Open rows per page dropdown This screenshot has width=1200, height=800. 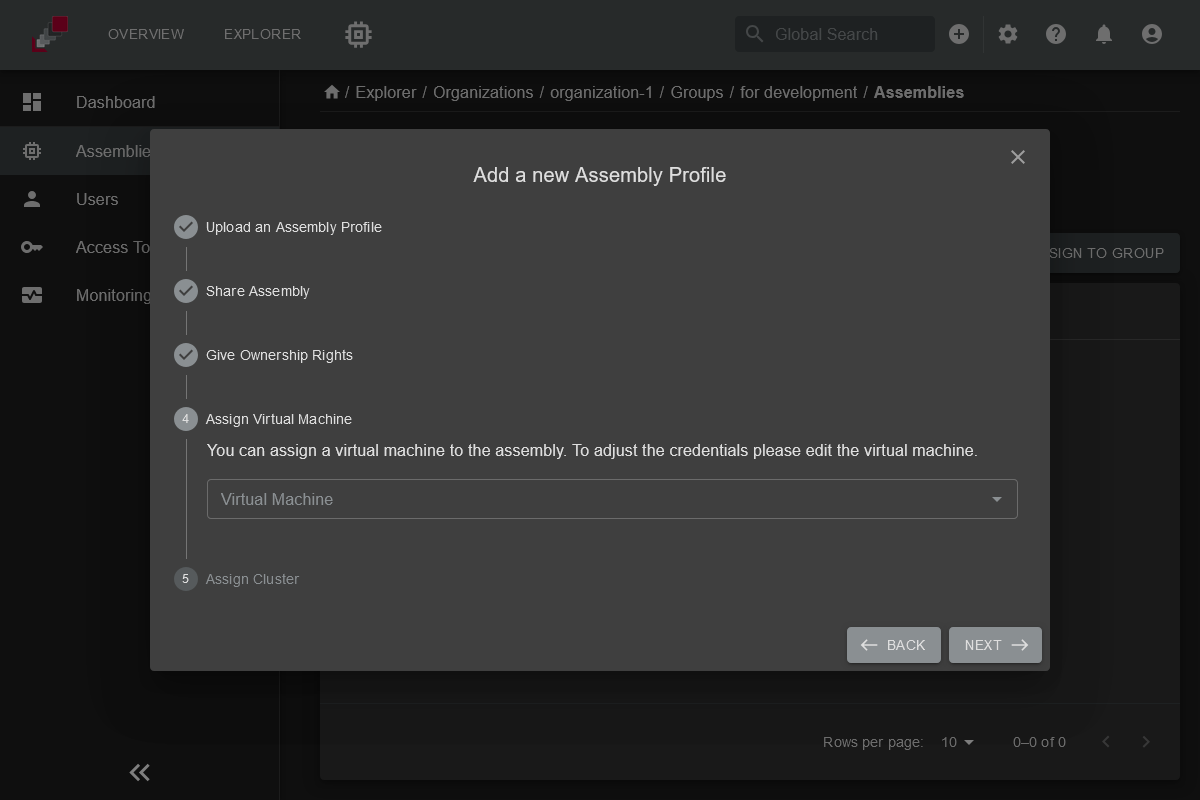[957, 742]
